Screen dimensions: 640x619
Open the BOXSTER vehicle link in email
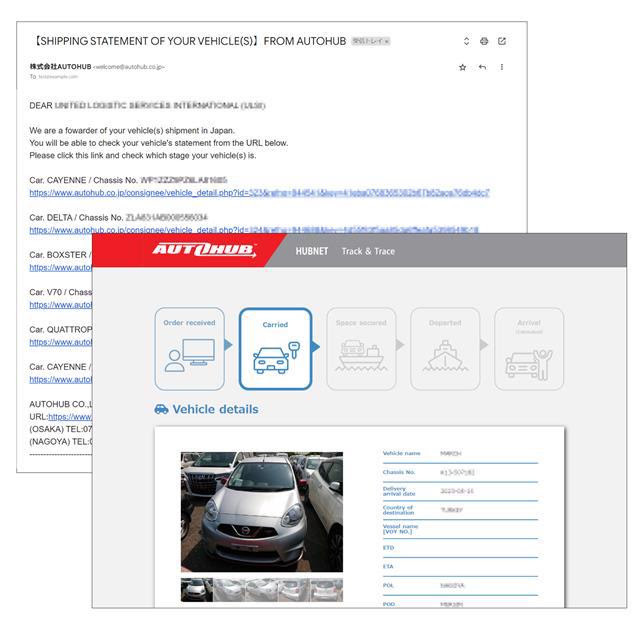coord(61,268)
